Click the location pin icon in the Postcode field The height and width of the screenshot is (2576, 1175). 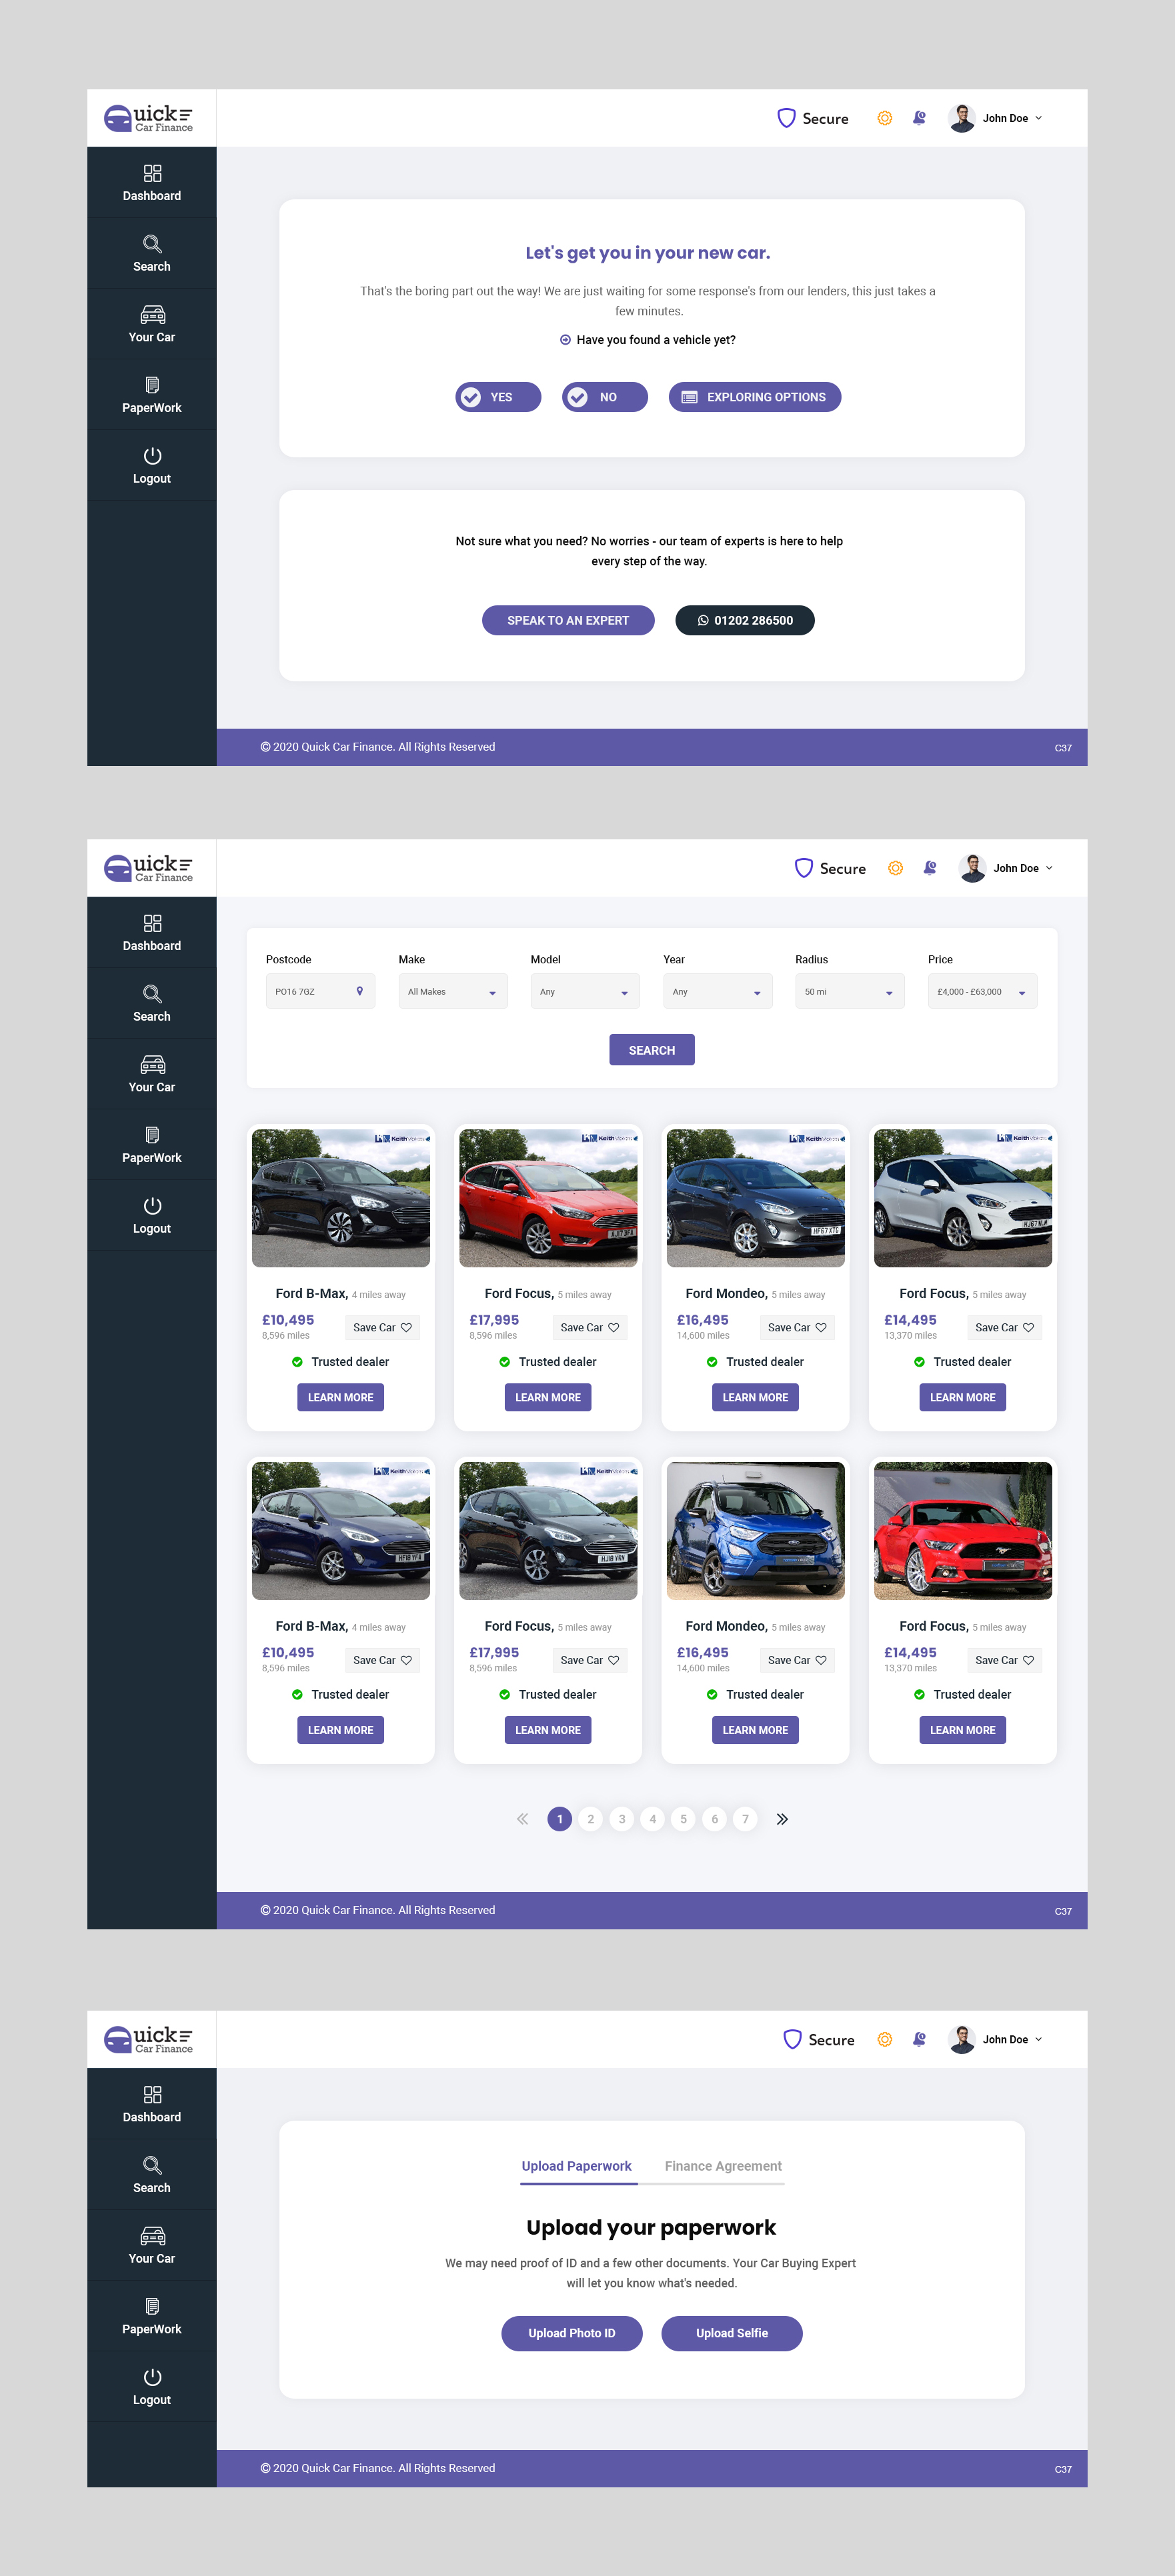pyautogui.click(x=360, y=991)
